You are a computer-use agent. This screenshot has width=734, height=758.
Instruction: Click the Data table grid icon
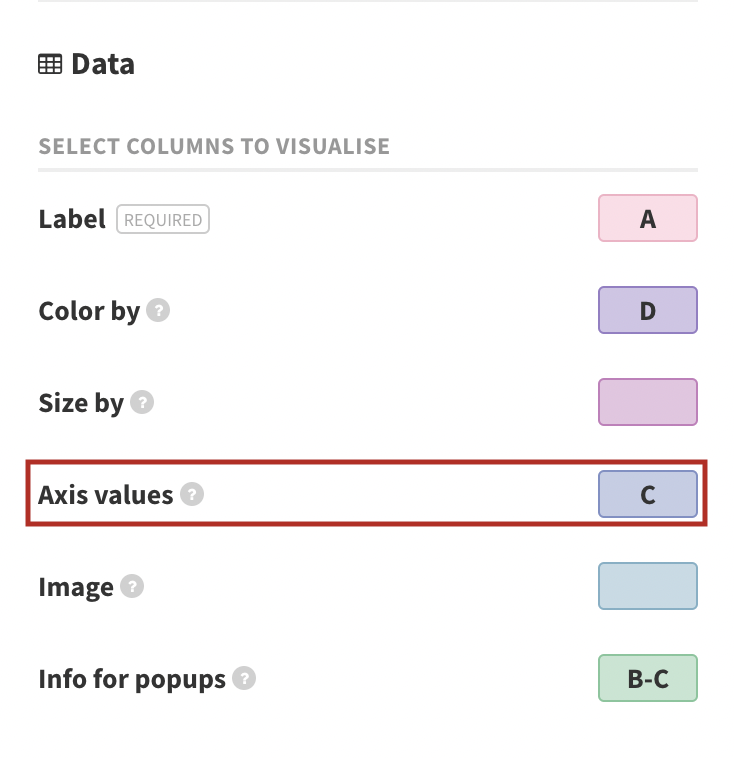click(x=50, y=64)
